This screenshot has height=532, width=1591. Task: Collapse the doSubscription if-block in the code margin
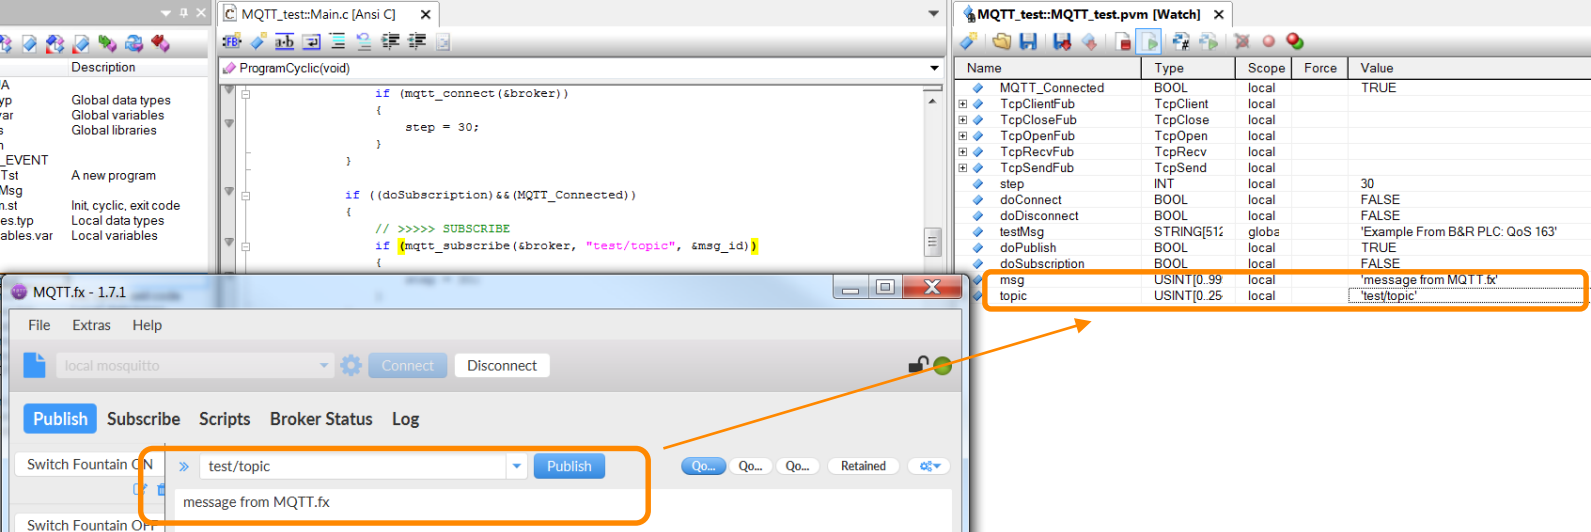tap(246, 195)
